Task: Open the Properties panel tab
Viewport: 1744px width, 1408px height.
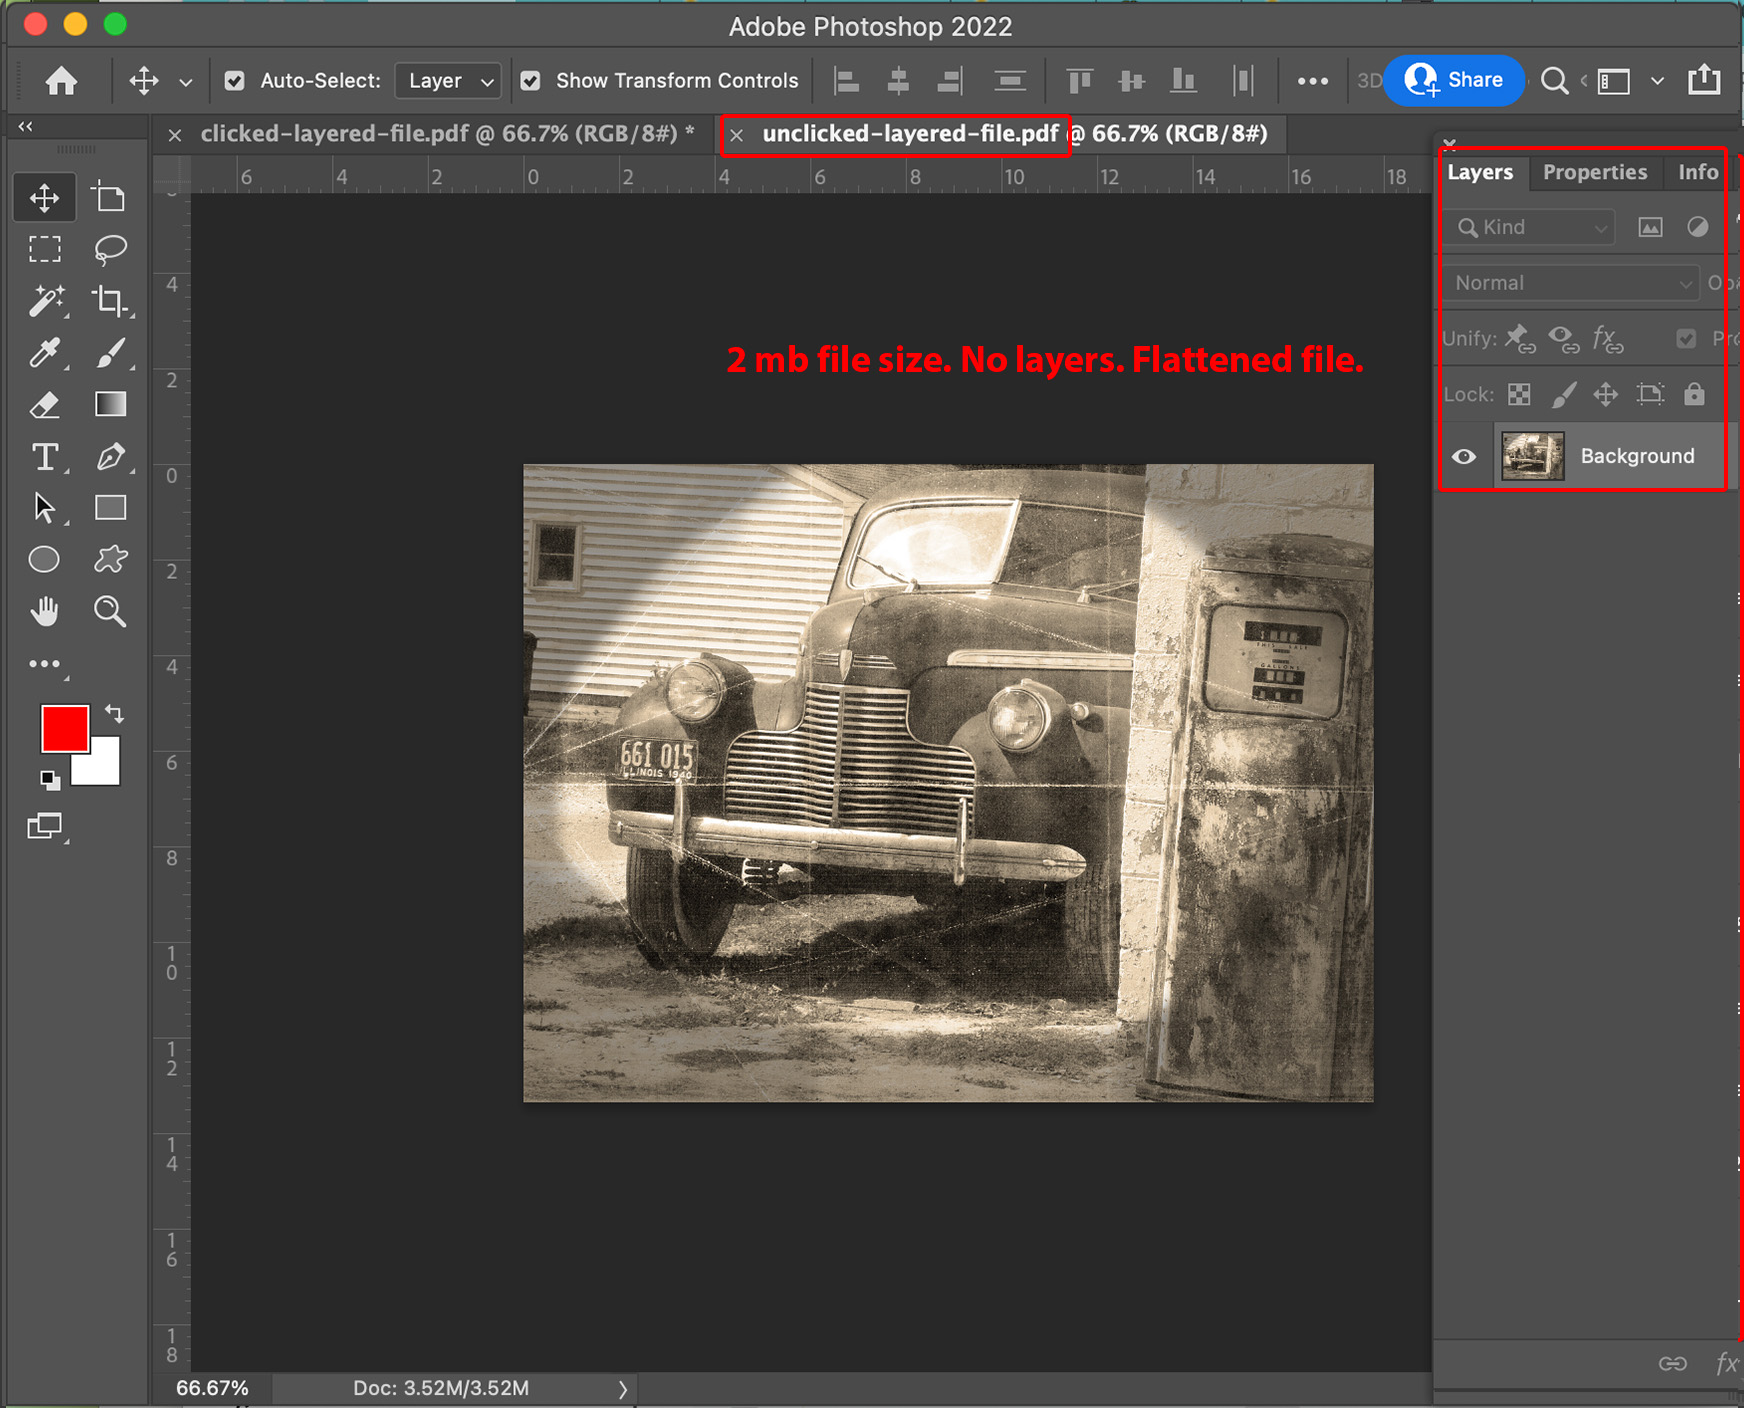Action: pyautogui.click(x=1595, y=172)
